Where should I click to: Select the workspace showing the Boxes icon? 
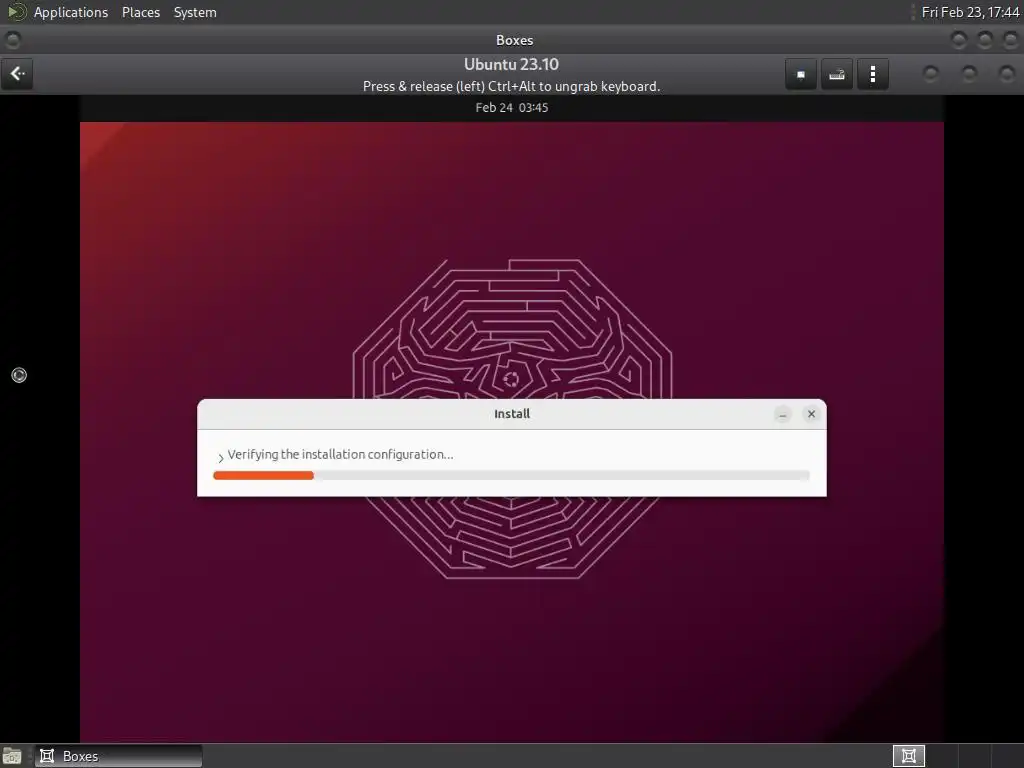(x=908, y=756)
